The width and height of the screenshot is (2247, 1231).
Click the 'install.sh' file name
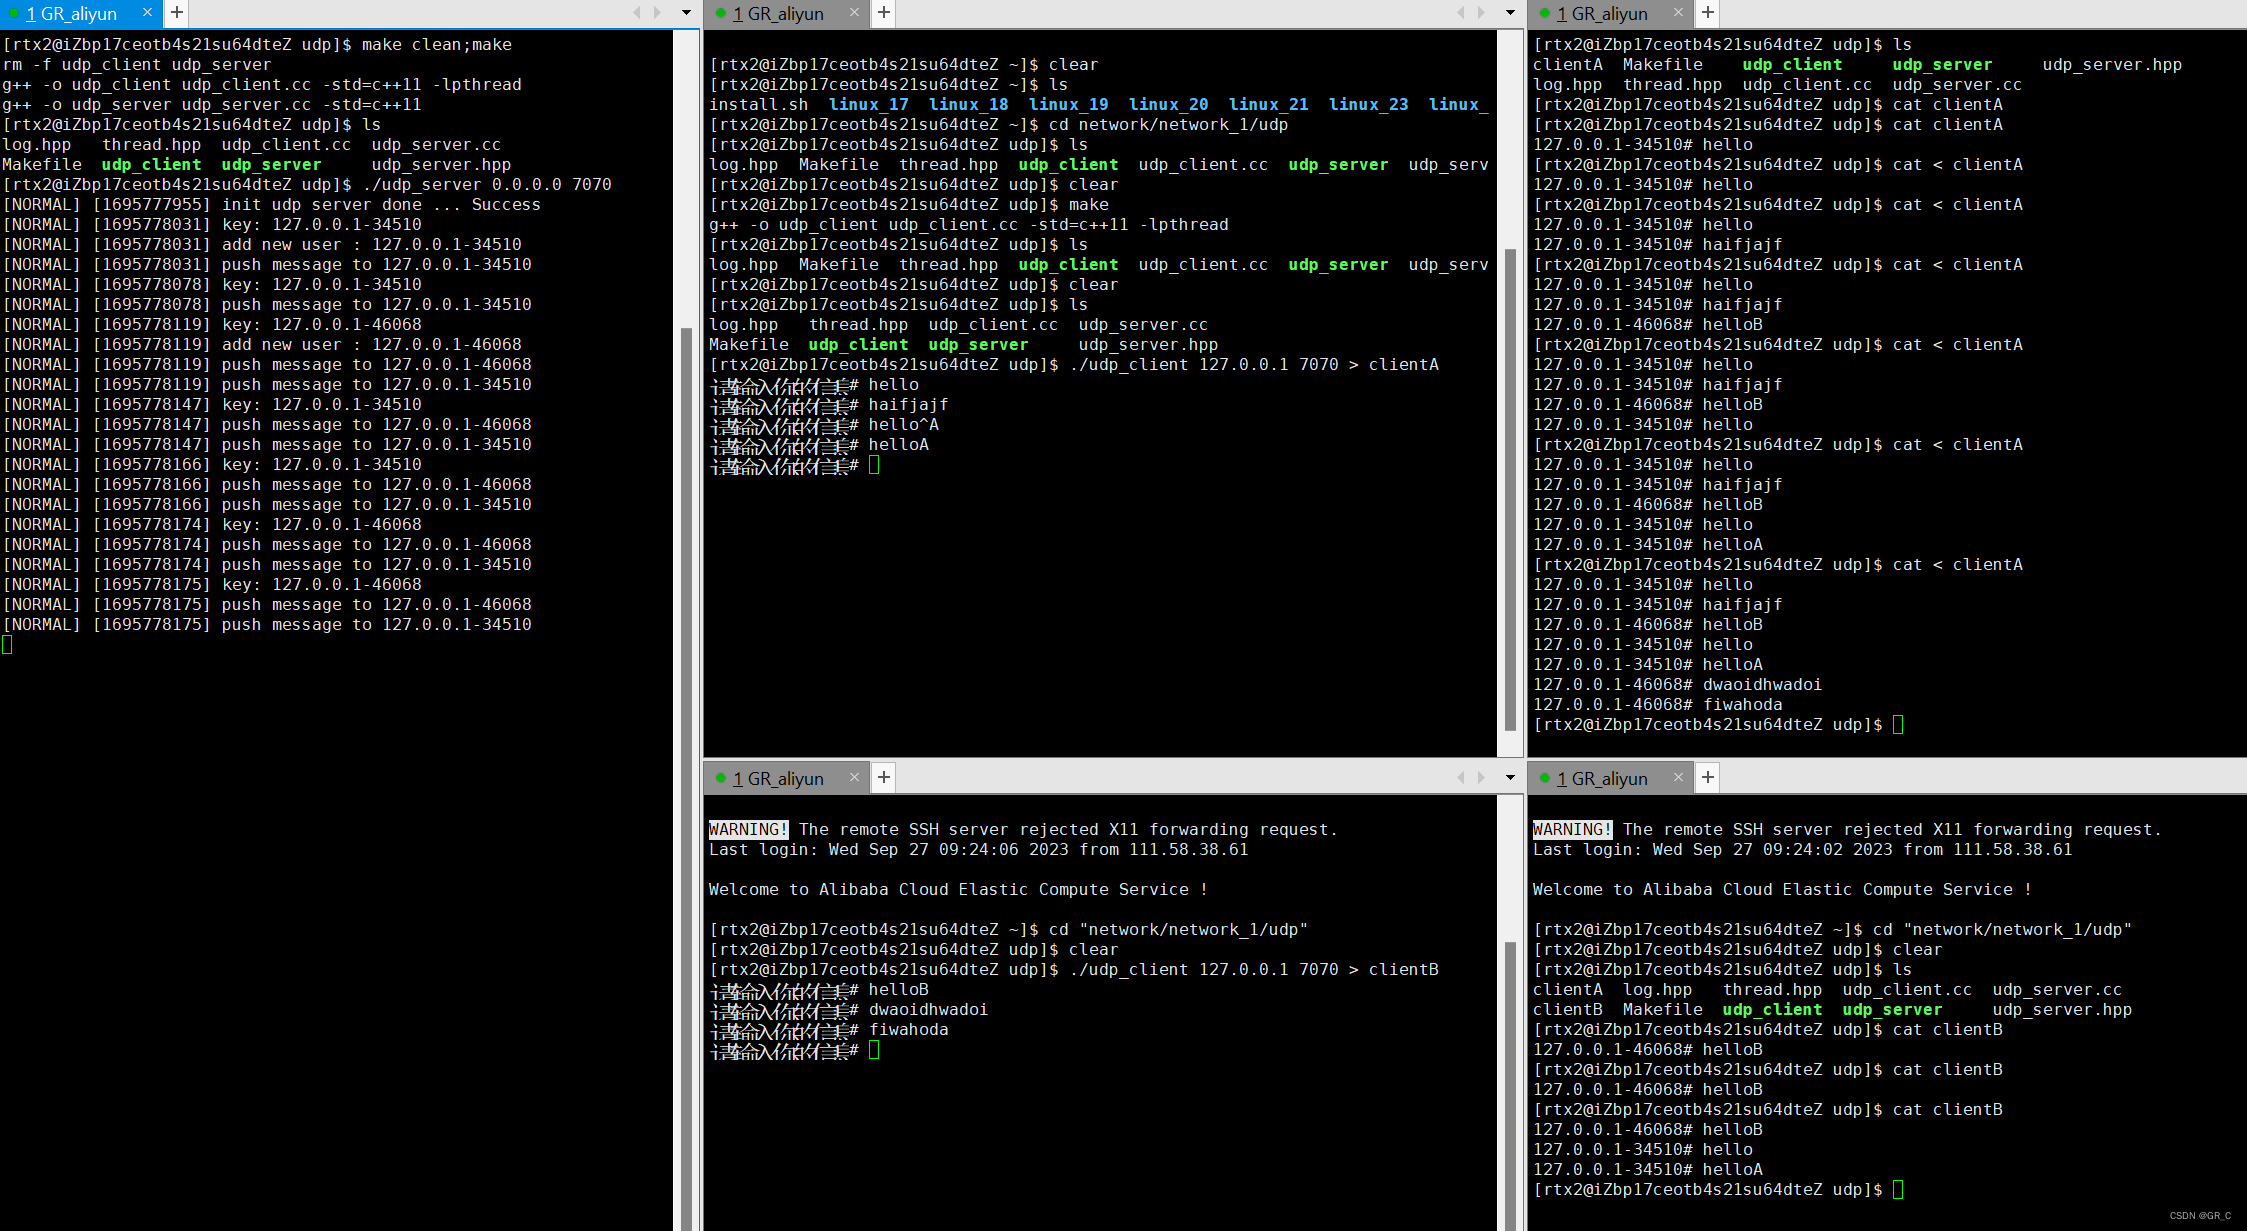(x=759, y=104)
